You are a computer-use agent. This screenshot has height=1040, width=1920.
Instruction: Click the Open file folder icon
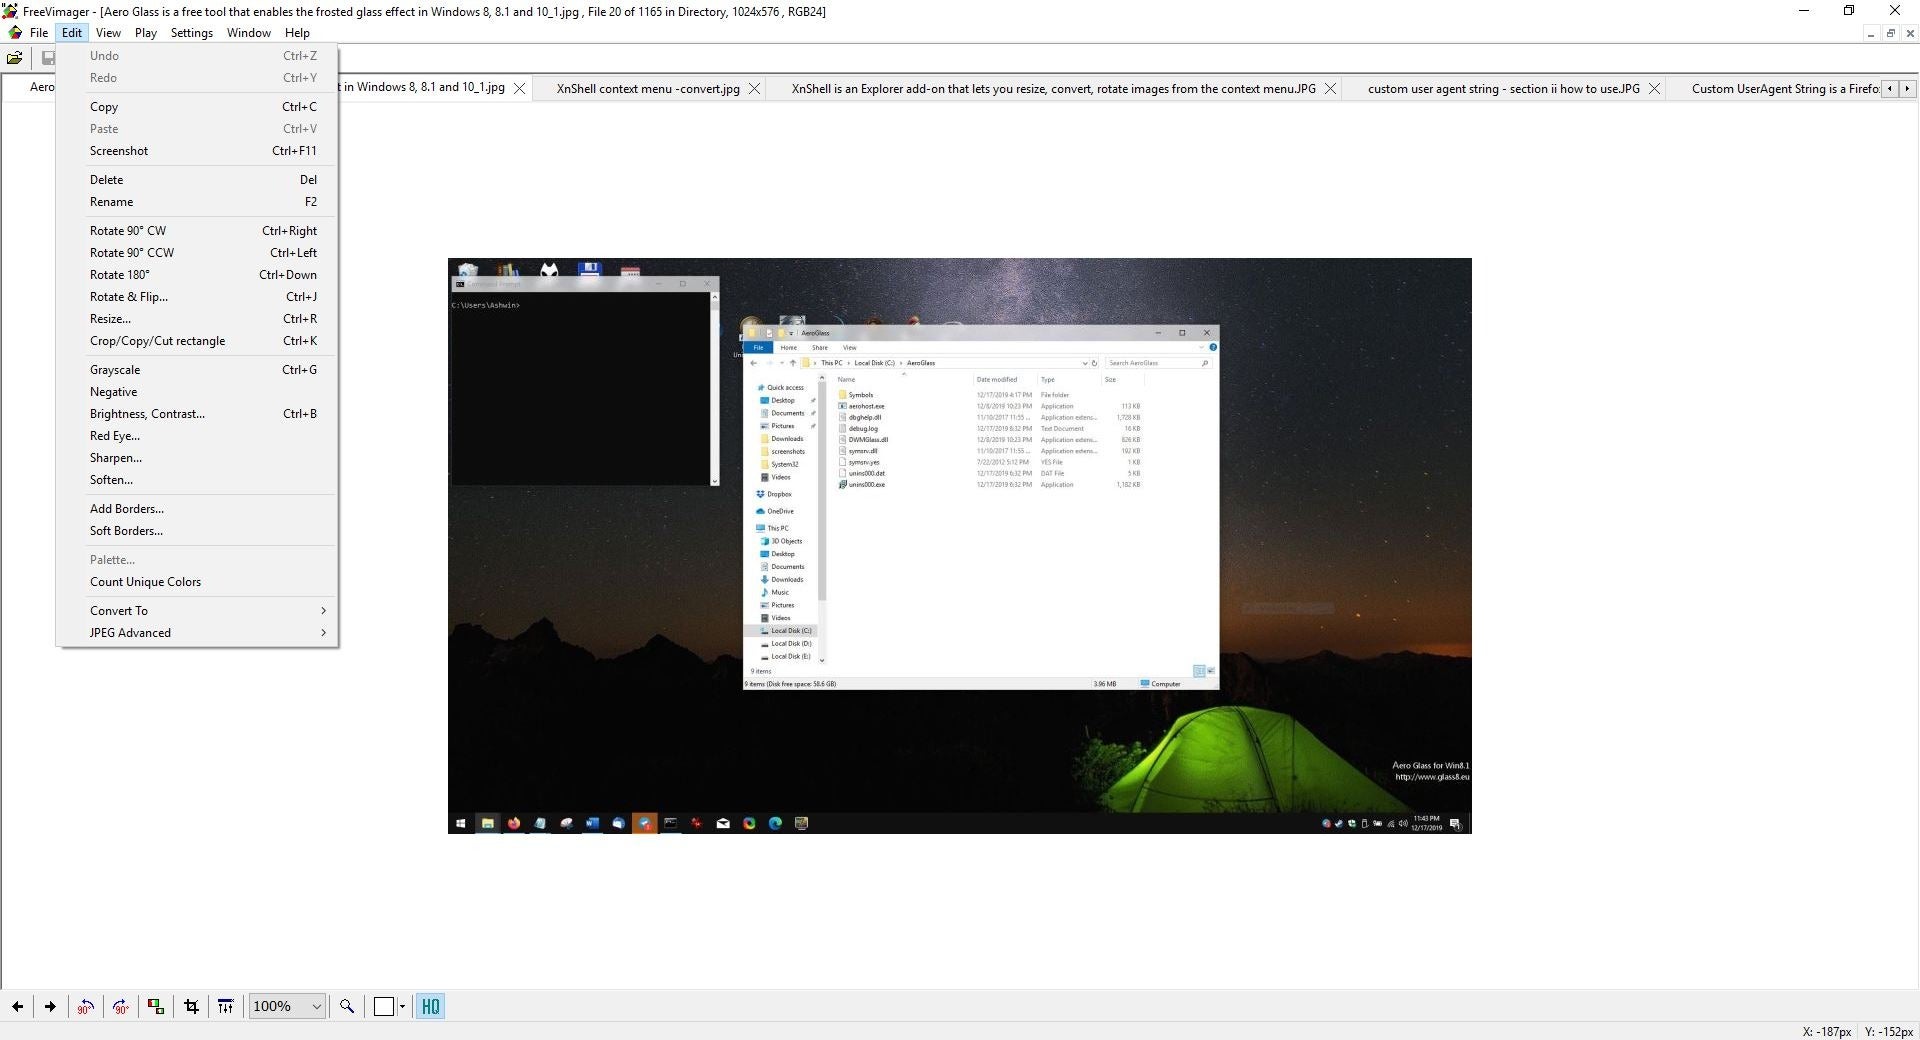click(15, 58)
